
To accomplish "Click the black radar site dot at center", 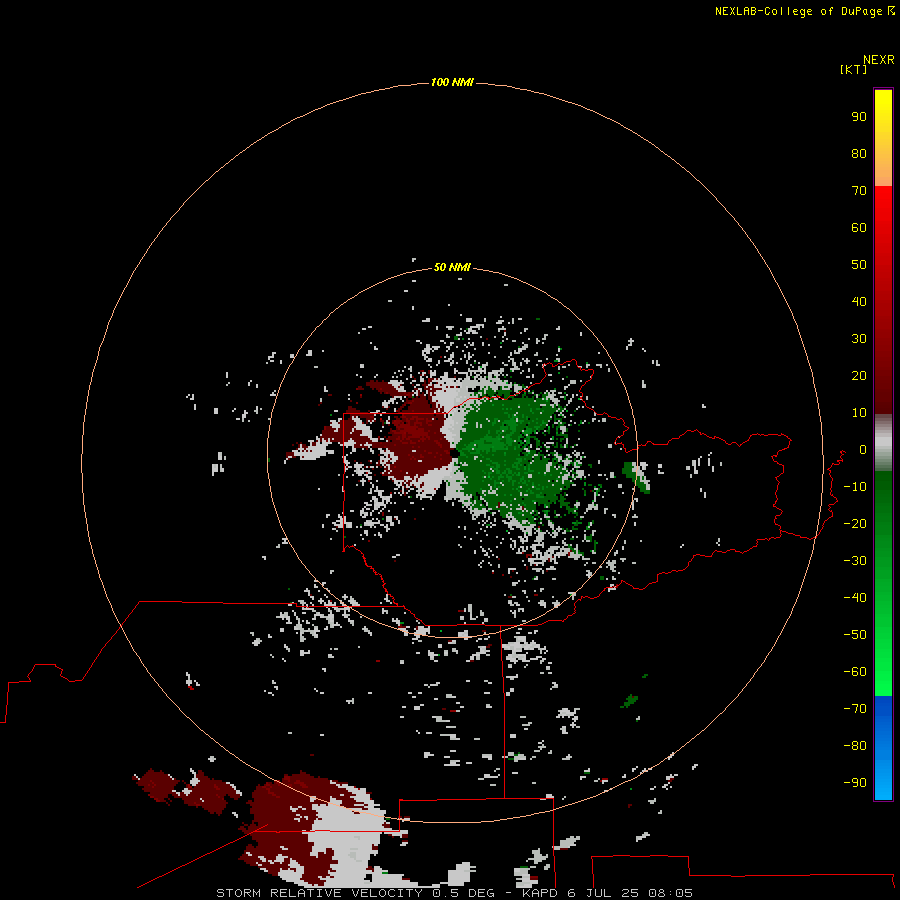I will tap(455, 453).
